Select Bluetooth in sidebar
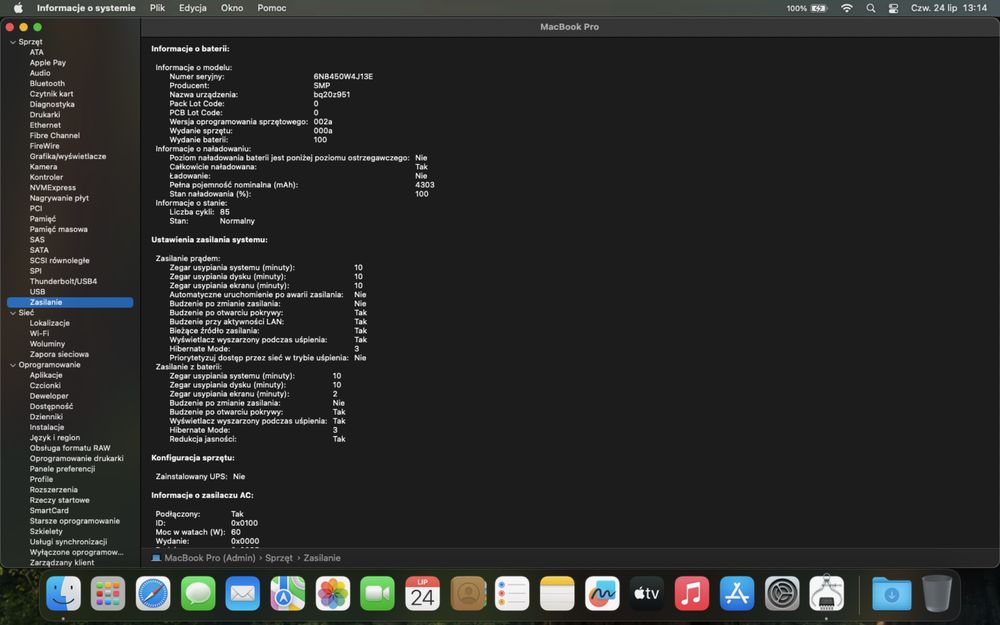The image size is (1000, 625). point(47,84)
